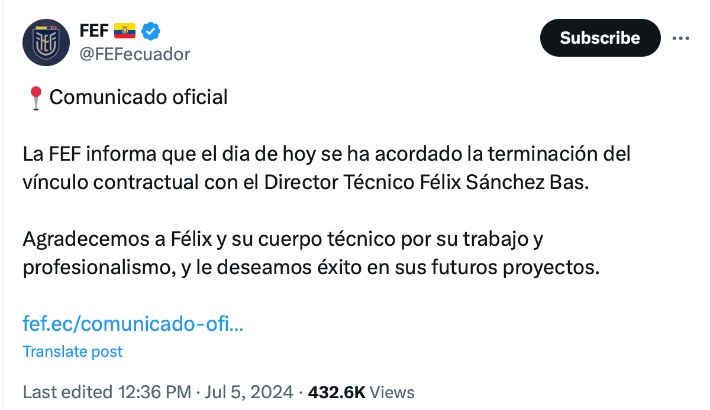Open the three-dot more options menu
The height and width of the screenshot is (410, 710).
[x=681, y=38]
